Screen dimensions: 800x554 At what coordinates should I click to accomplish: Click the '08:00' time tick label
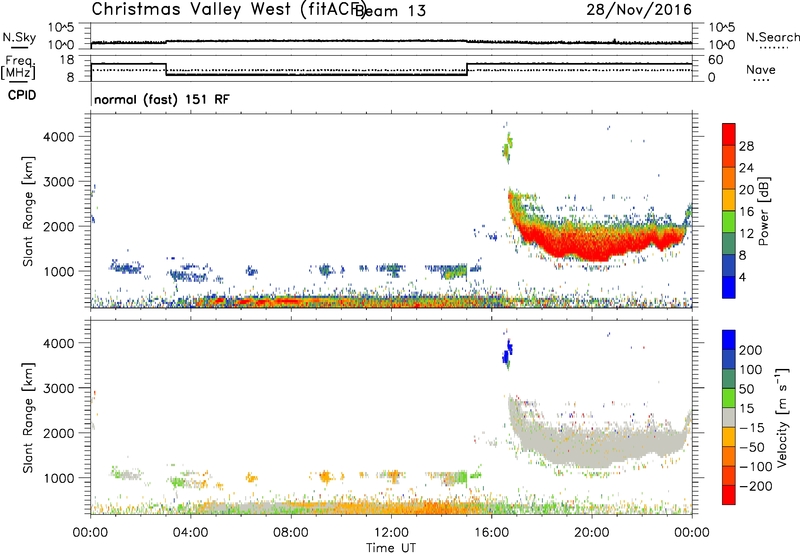click(x=291, y=533)
